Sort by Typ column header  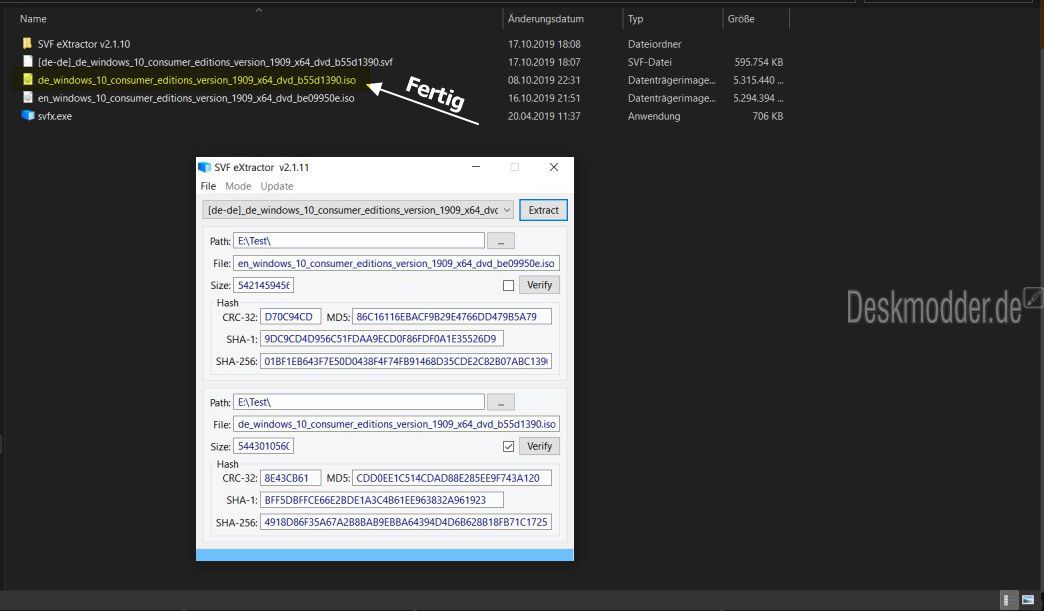636,19
